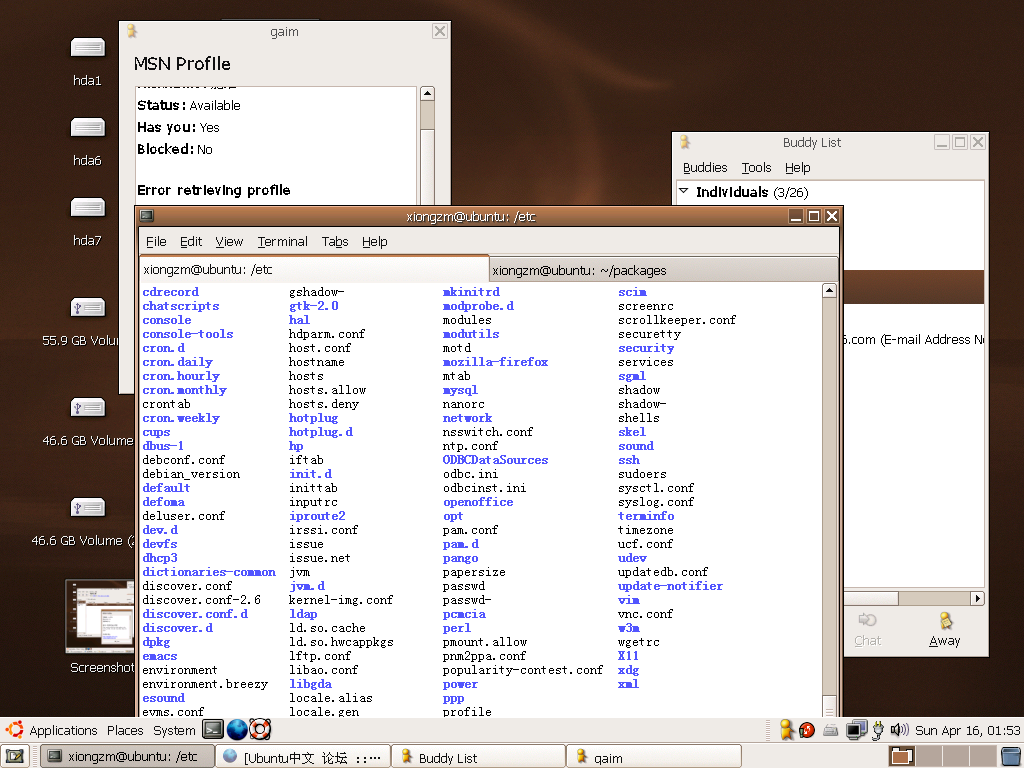This screenshot has height=768, width=1024.
Task: Select the hda1 drive desktop icon
Action: (x=88, y=48)
